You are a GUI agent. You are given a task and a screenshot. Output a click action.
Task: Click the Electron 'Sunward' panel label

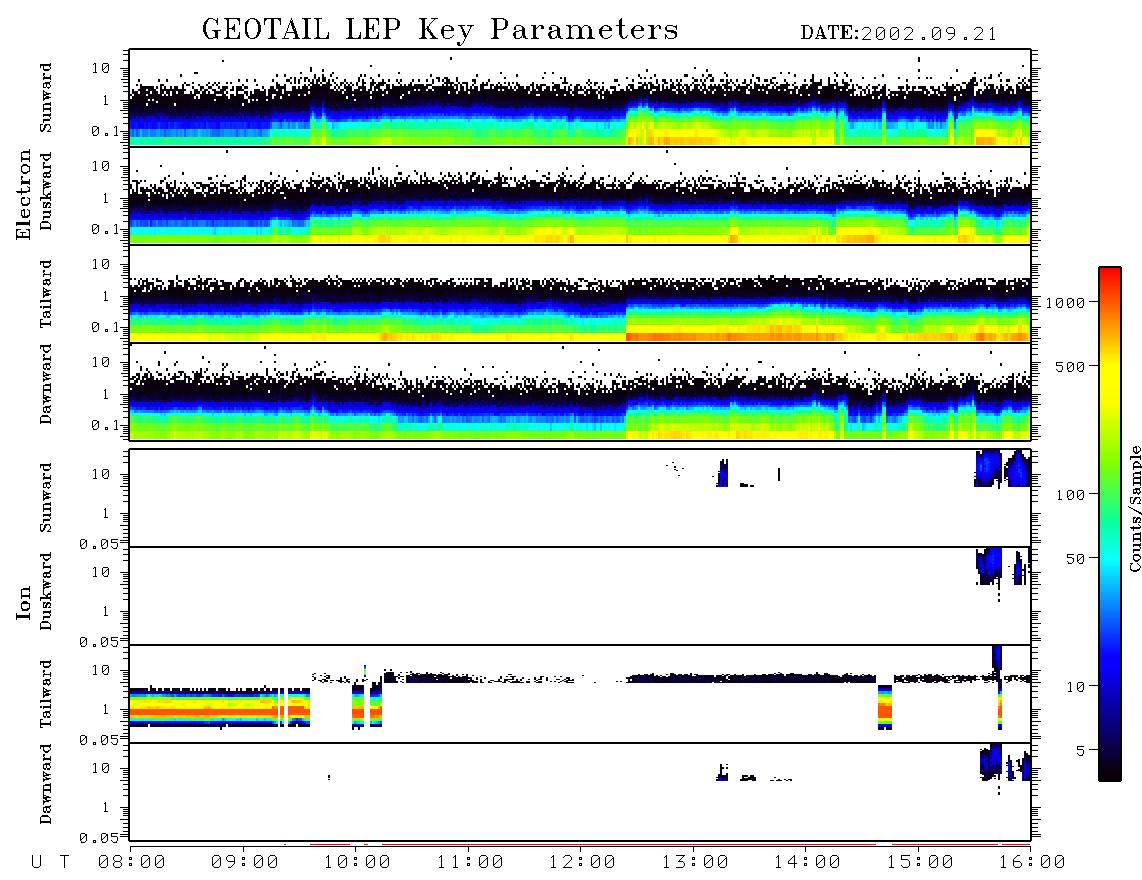pyautogui.click(x=46, y=98)
